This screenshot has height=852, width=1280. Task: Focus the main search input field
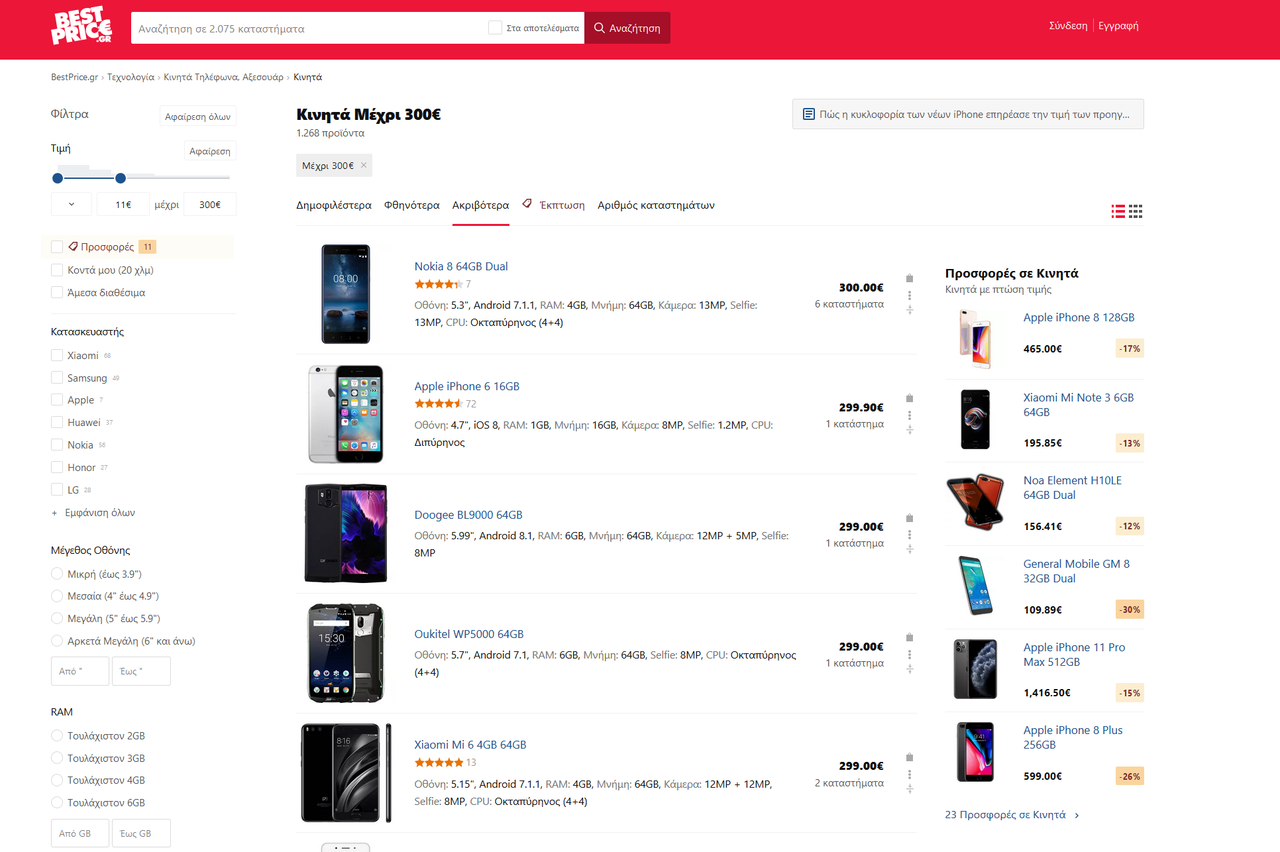(307, 28)
